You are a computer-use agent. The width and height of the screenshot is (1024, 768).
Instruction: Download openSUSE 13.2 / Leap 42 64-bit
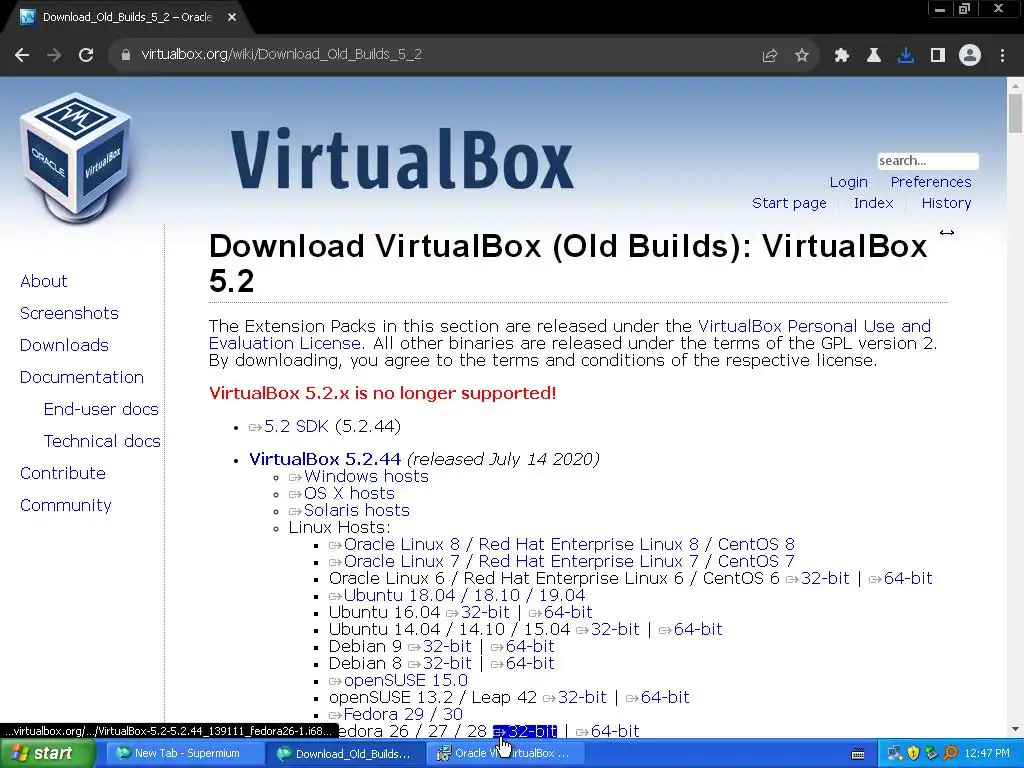coord(665,697)
